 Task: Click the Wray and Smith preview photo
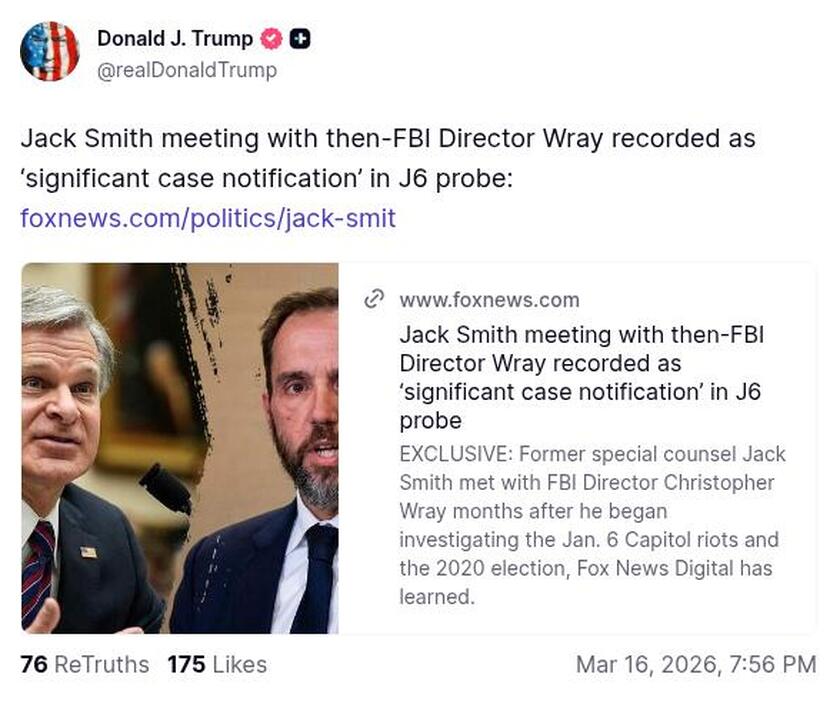click(179, 445)
